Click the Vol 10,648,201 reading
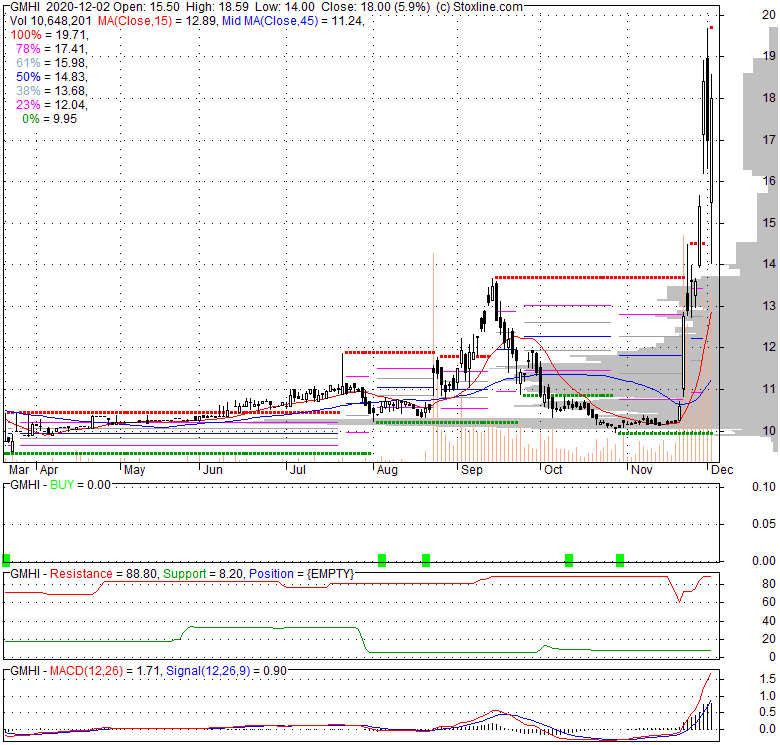 pyautogui.click(x=51, y=21)
